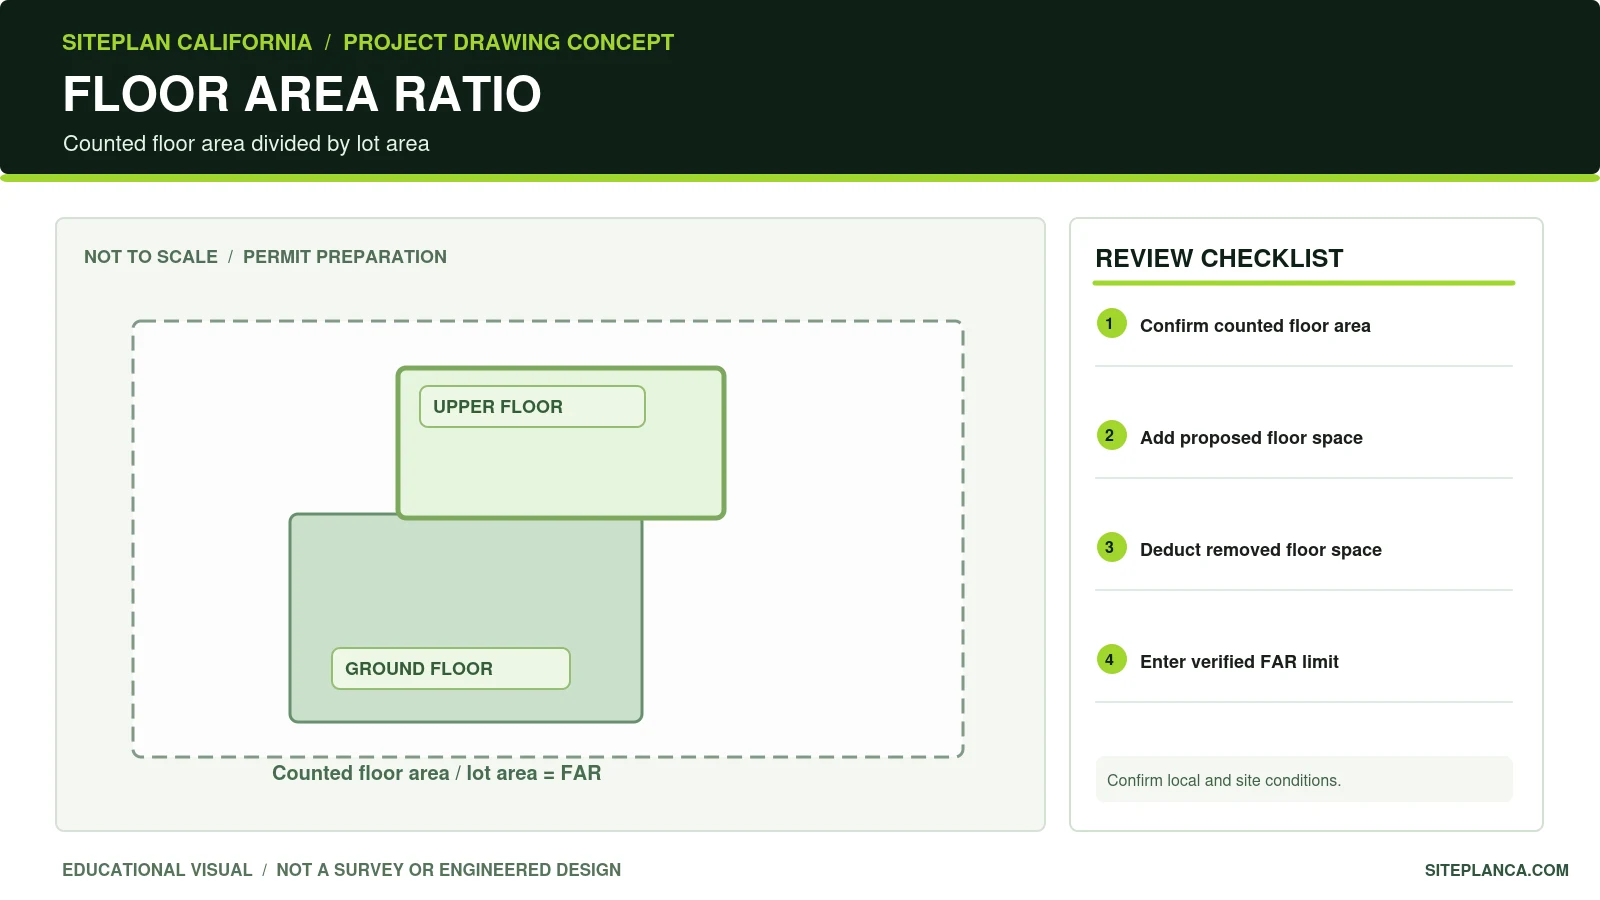Click 'Deduct removed floor space' checklist item
The height and width of the screenshot is (900, 1600).
[1261, 550]
